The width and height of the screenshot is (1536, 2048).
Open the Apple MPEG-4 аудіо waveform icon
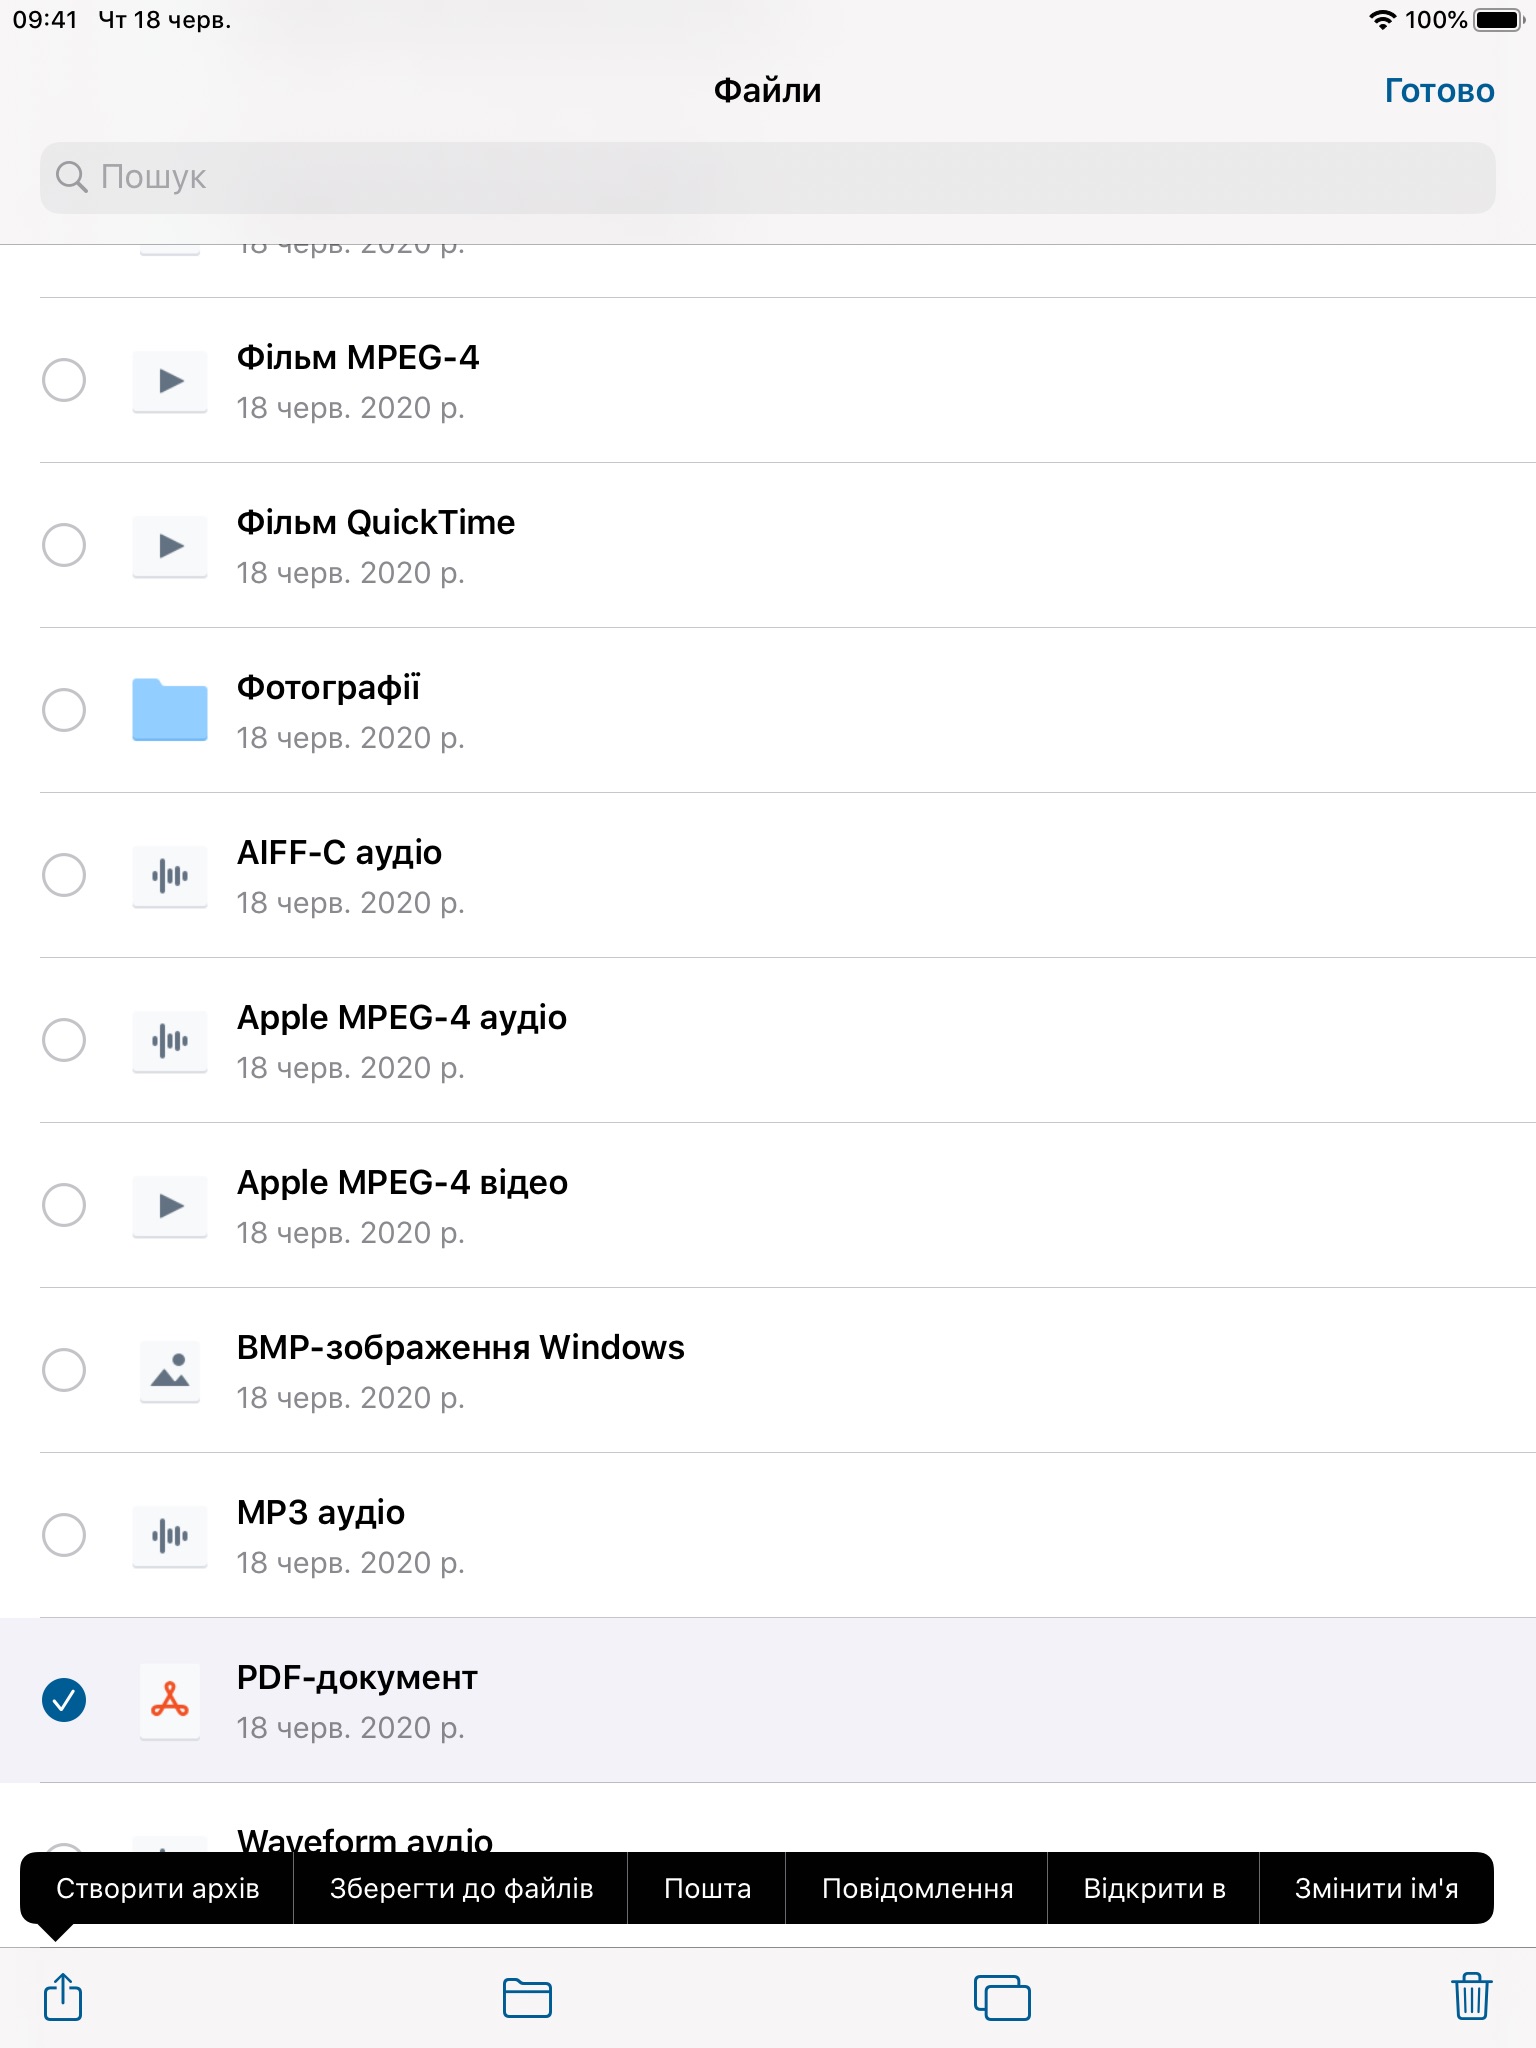coord(170,1041)
